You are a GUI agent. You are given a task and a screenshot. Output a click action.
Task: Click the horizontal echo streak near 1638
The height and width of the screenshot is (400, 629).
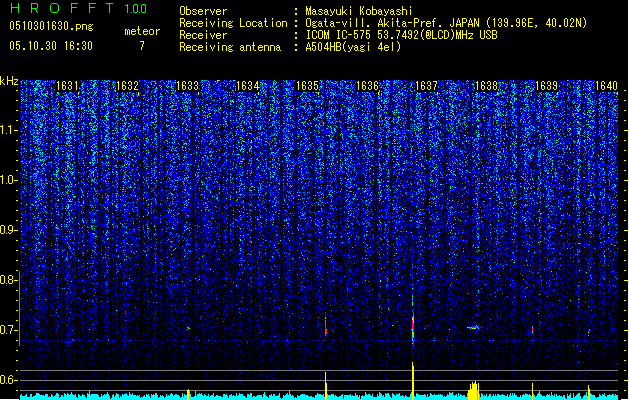point(473,327)
